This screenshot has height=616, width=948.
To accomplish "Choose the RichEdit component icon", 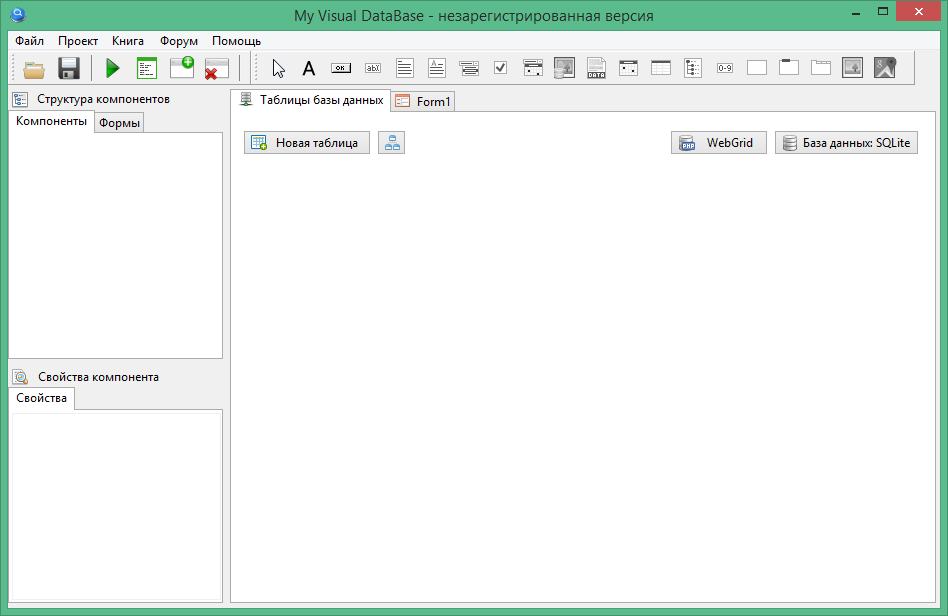I will [x=437, y=68].
